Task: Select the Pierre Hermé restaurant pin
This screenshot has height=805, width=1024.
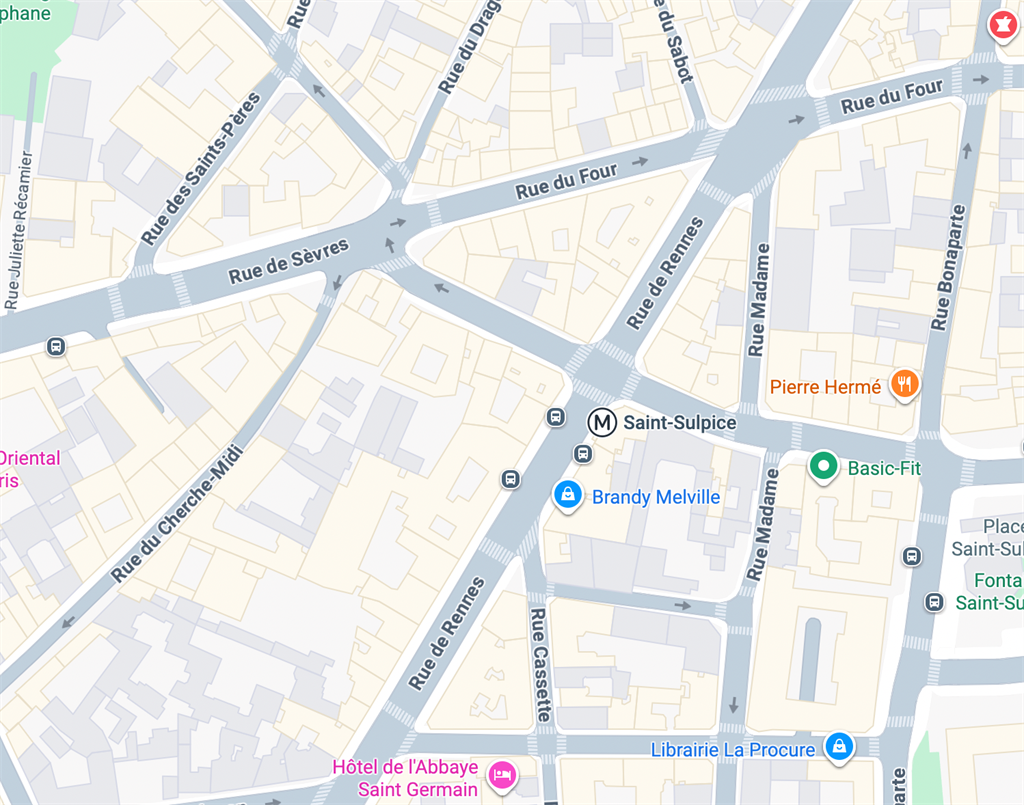Action: pos(904,385)
